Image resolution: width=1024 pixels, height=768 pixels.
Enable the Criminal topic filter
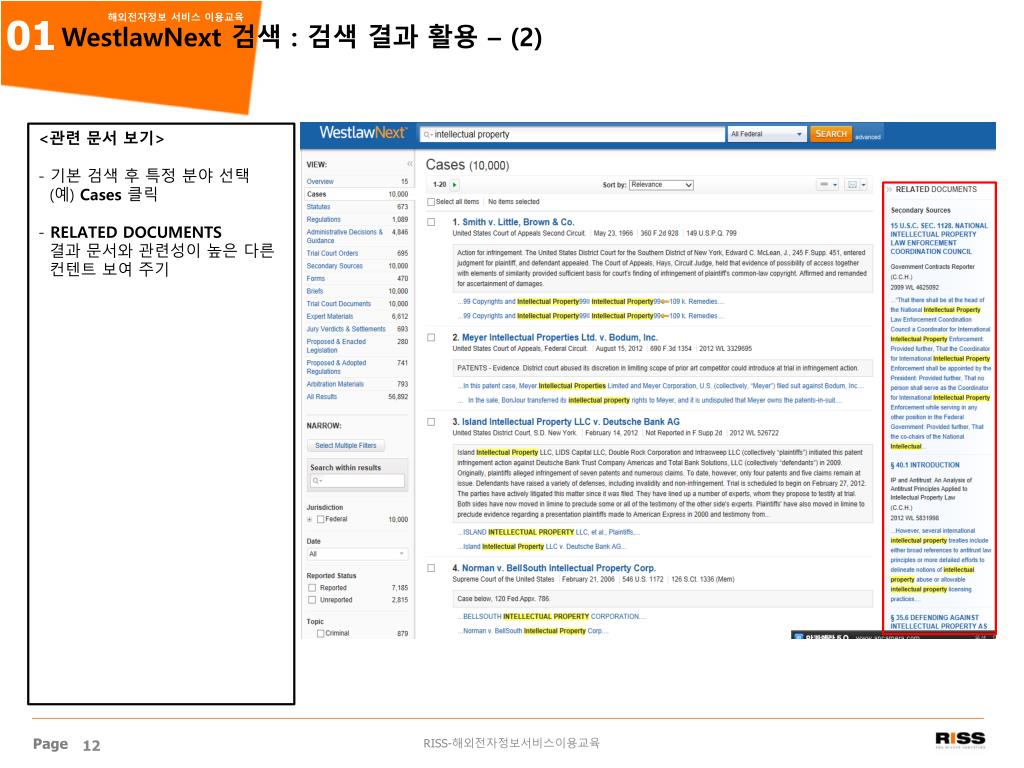[321, 633]
